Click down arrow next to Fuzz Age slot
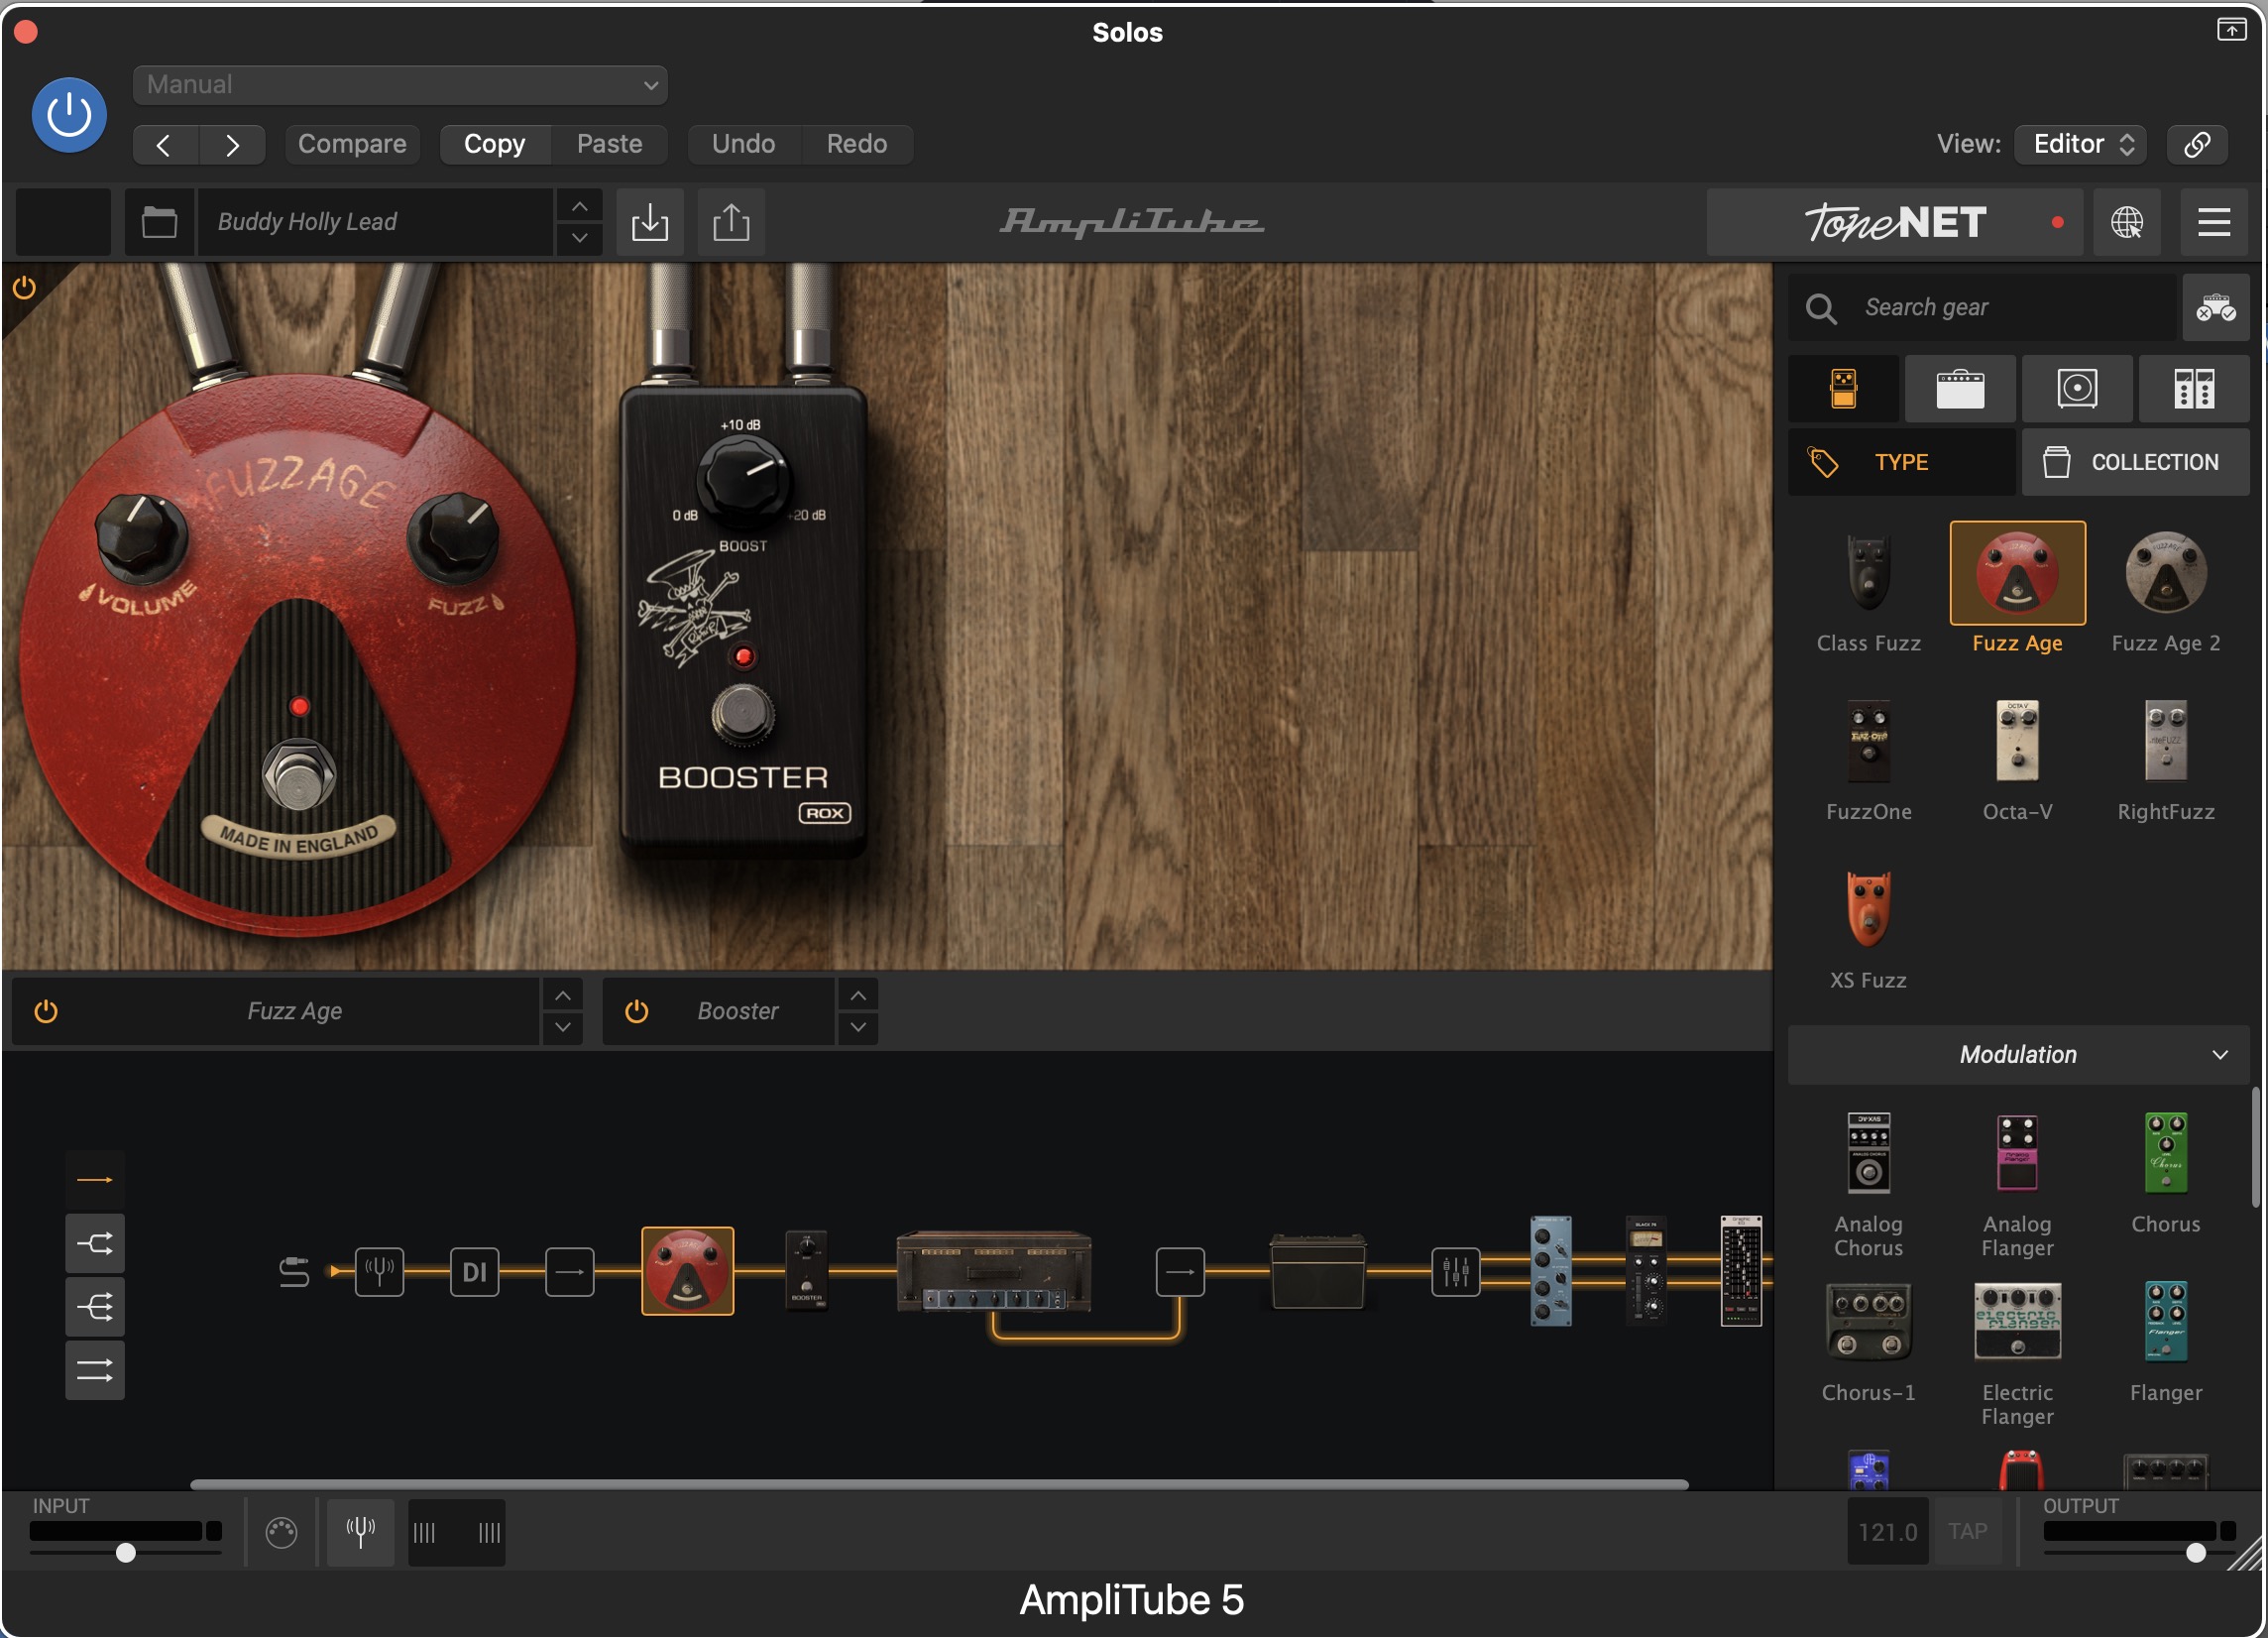This screenshot has width=2268, height=1638. pos(563,1028)
